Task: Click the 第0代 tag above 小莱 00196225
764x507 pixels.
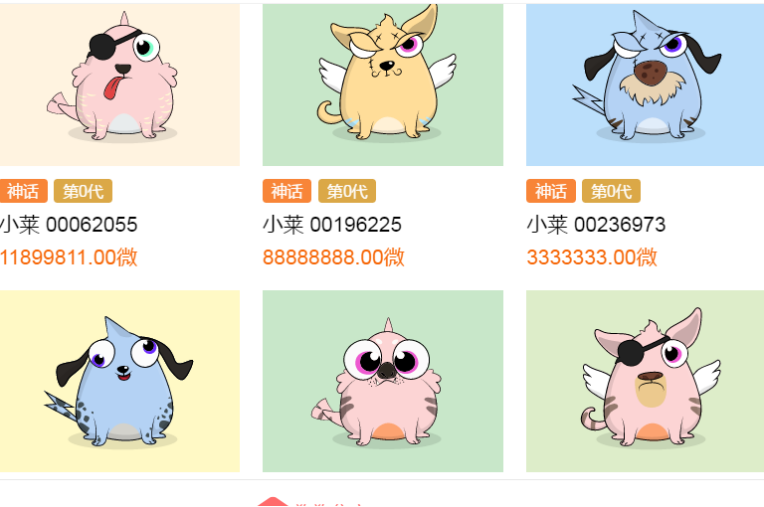Action: [x=347, y=191]
